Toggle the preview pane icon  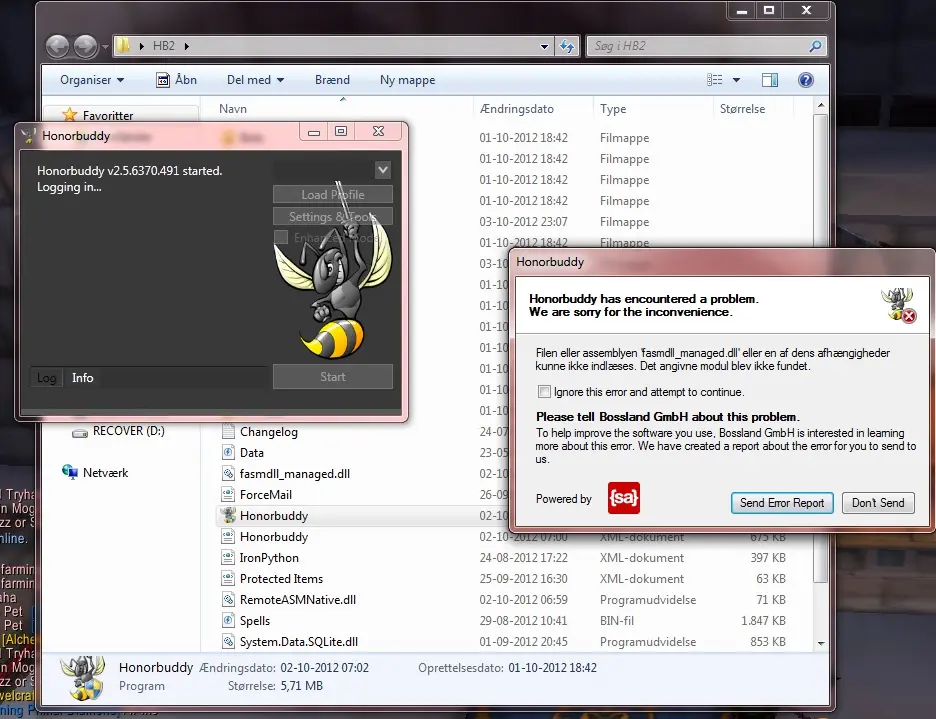point(770,80)
